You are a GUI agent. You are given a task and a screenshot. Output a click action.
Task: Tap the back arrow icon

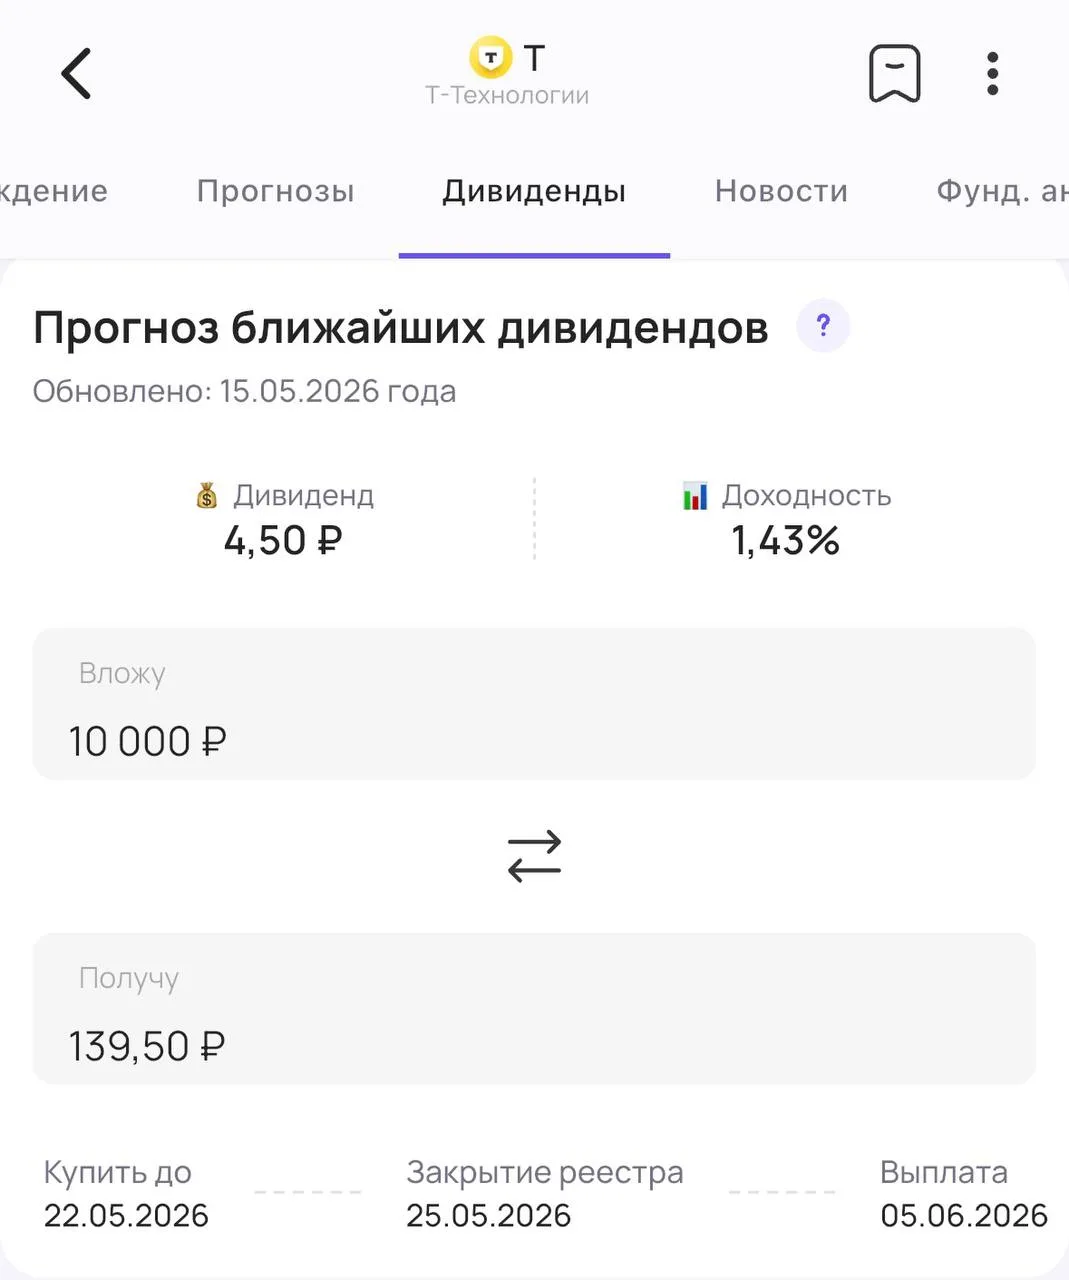(x=76, y=74)
